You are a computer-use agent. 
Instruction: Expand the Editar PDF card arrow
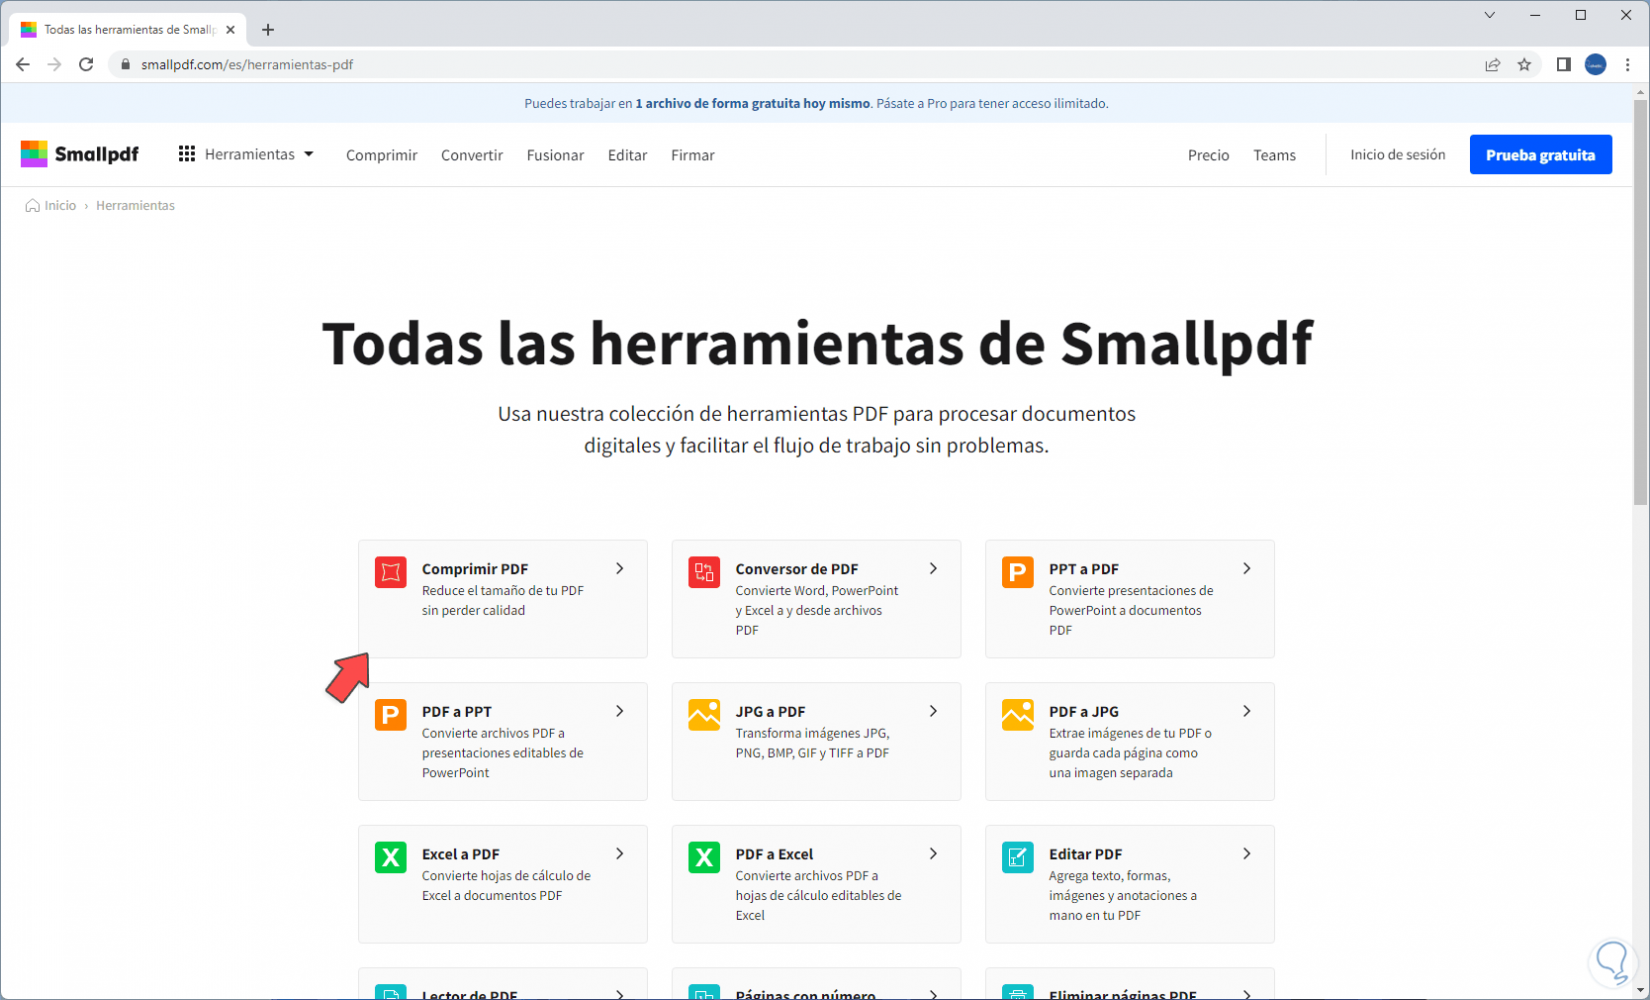pos(1247,853)
